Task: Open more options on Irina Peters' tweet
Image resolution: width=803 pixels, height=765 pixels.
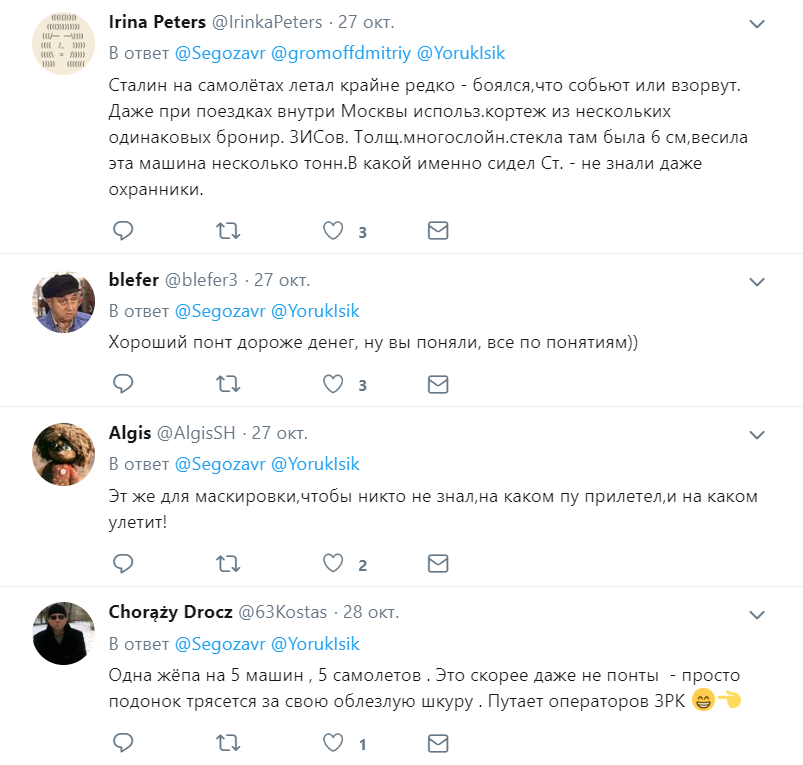Action: (758, 23)
